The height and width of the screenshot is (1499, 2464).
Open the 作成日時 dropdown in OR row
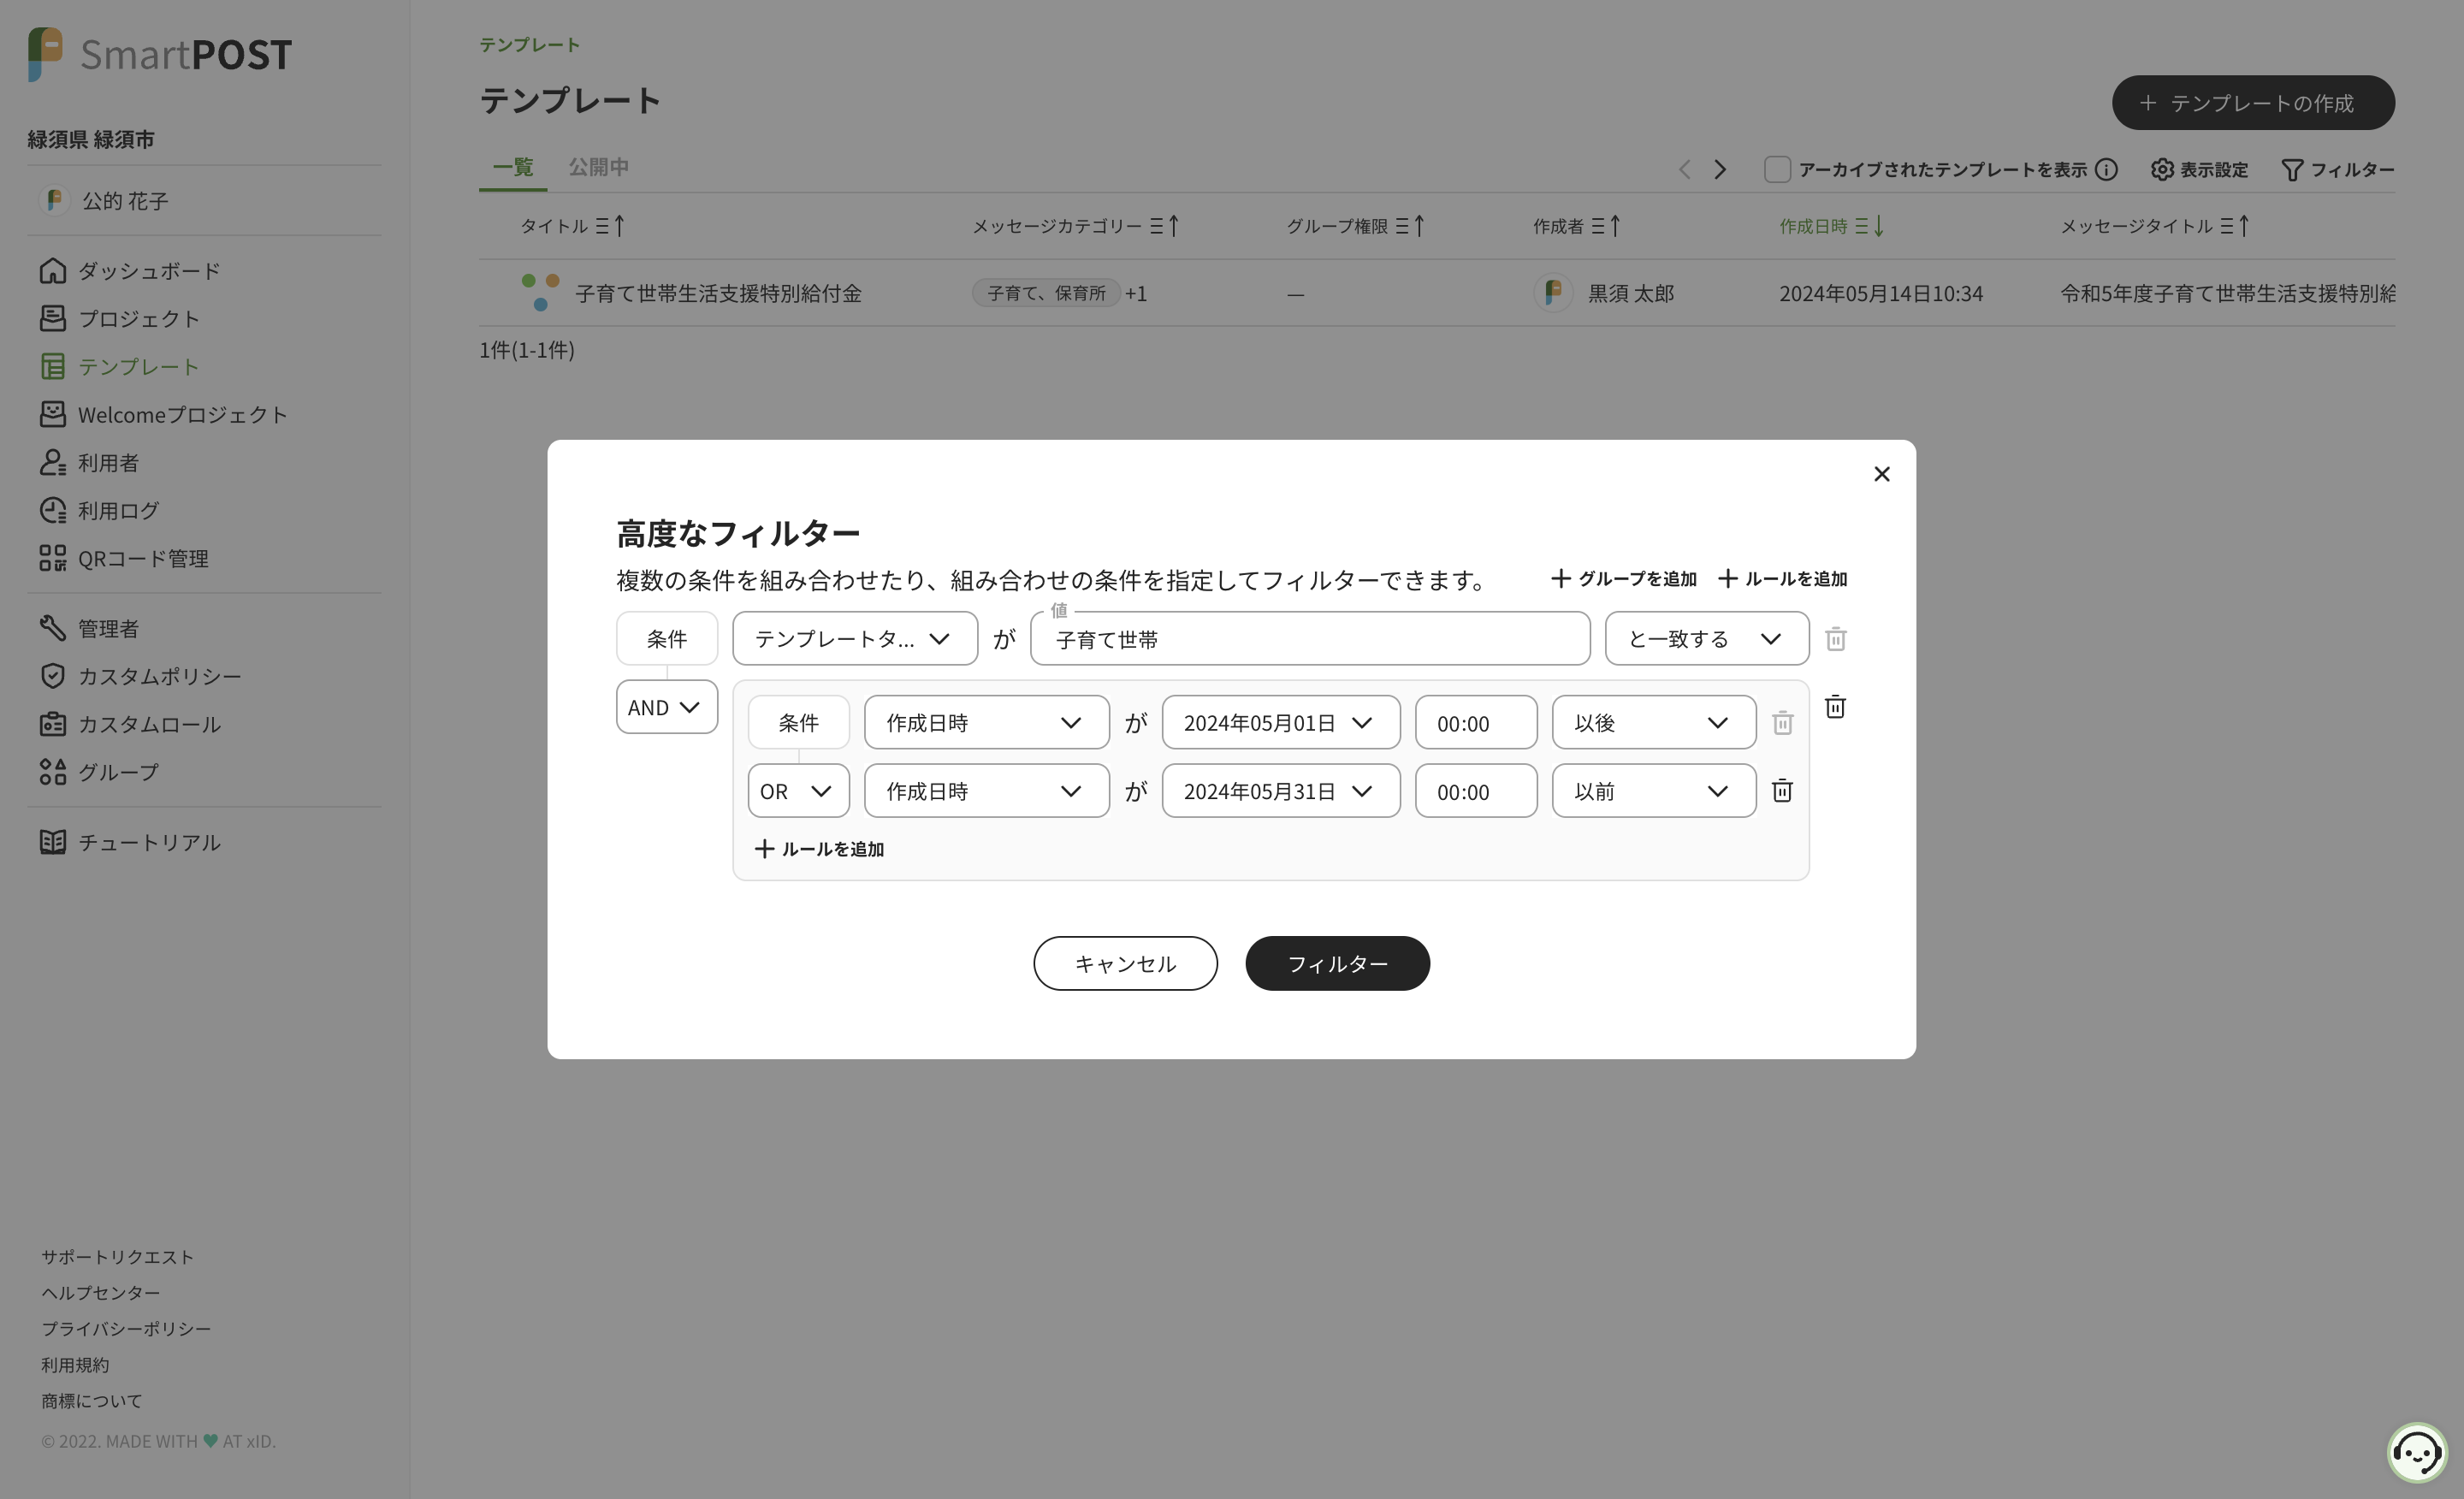click(986, 791)
